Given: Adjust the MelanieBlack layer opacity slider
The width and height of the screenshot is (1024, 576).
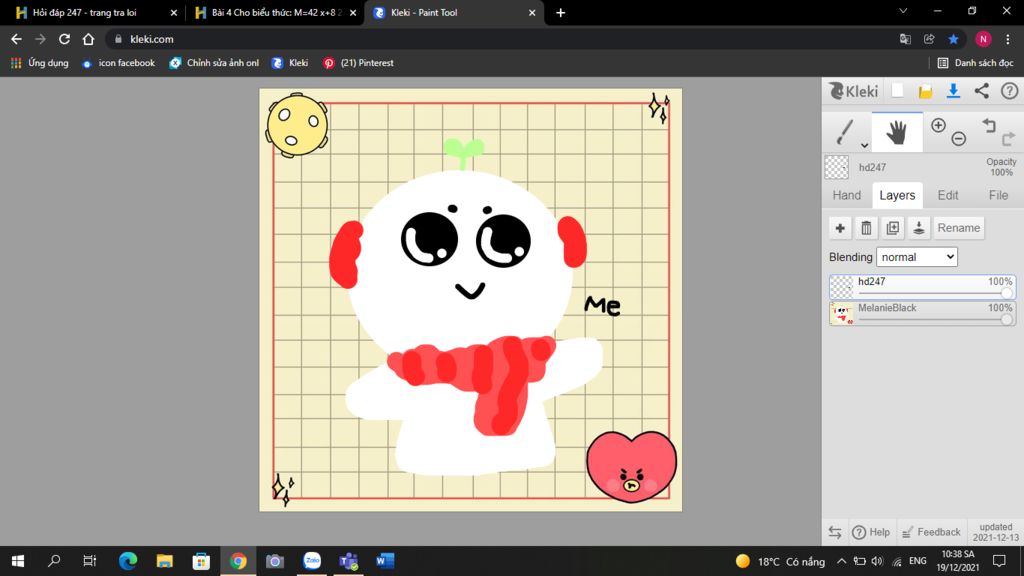Looking at the screenshot, I should (1006, 319).
